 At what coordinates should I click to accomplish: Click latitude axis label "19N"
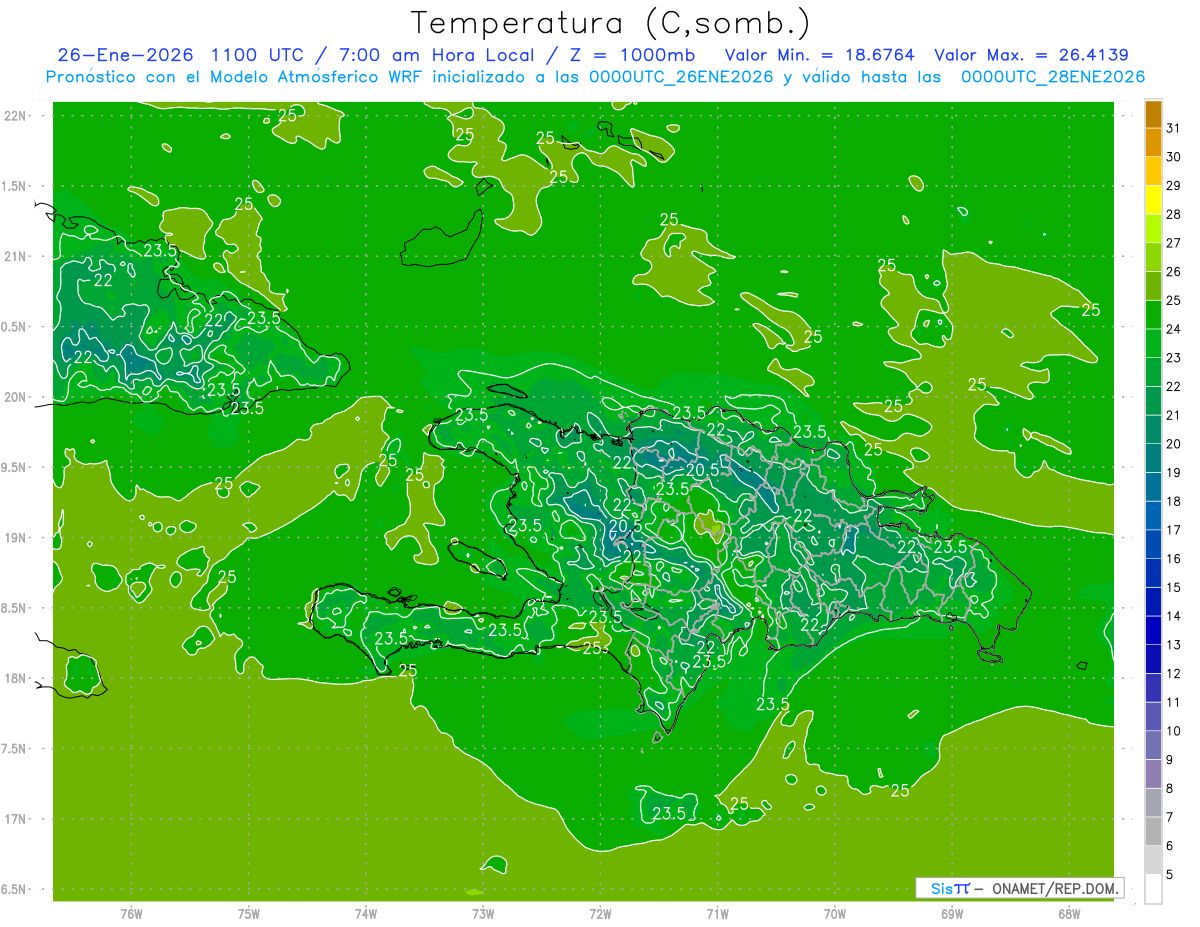(x=15, y=538)
